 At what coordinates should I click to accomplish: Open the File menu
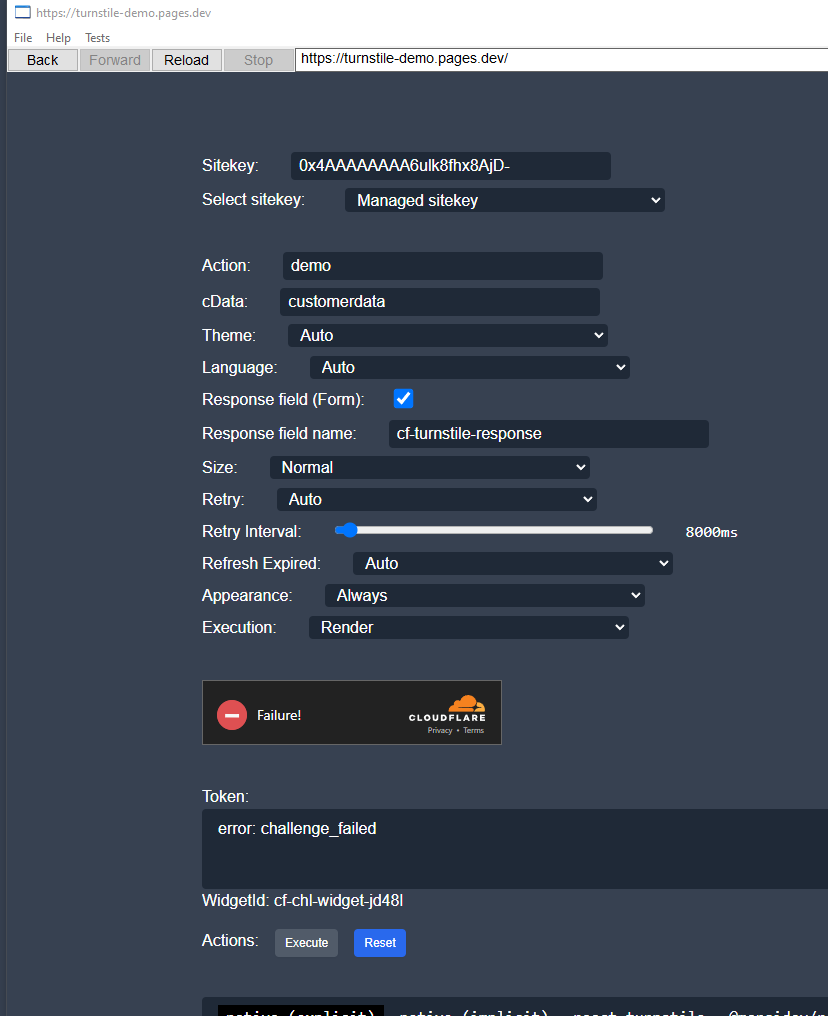click(x=22, y=38)
